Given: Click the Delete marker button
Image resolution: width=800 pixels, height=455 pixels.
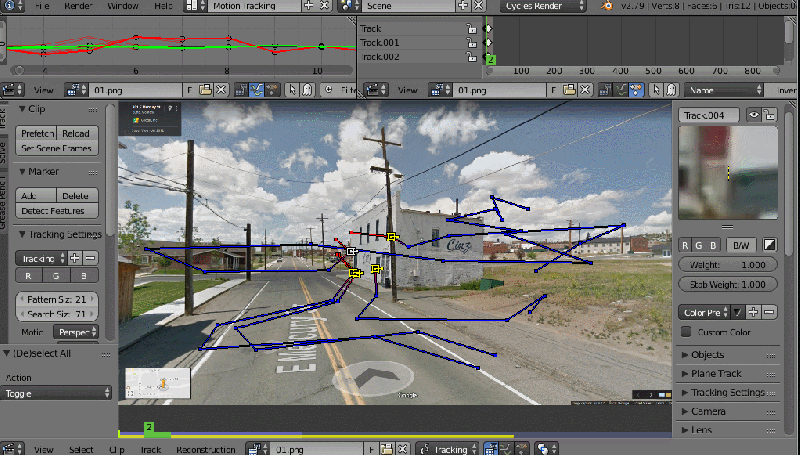Looking at the screenshot, I should tap(78, 196).
